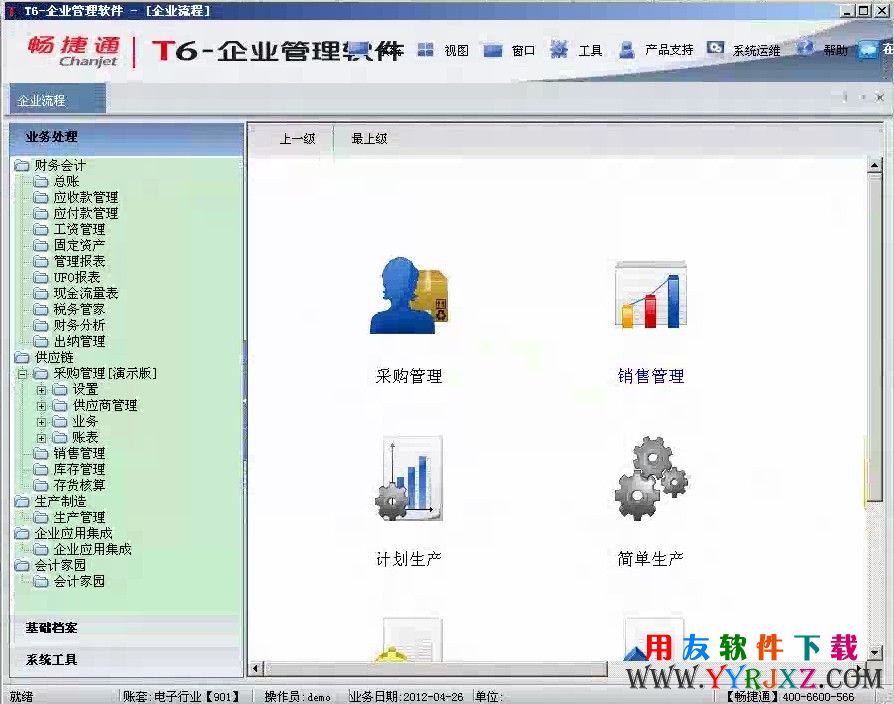894x704 pixels.
Task: Expand the 业务 tree node
Action: [41, 422]
